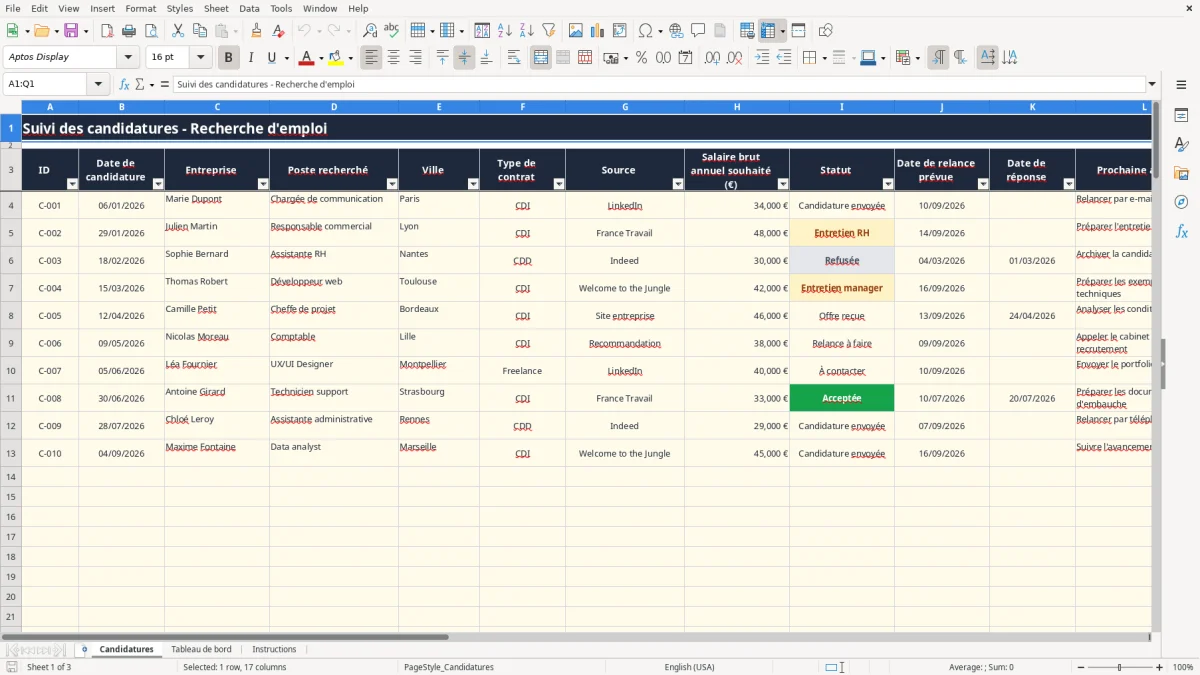Click the Copy icon
Viewport: 1200px width, 675px height.
click(200, 31)
